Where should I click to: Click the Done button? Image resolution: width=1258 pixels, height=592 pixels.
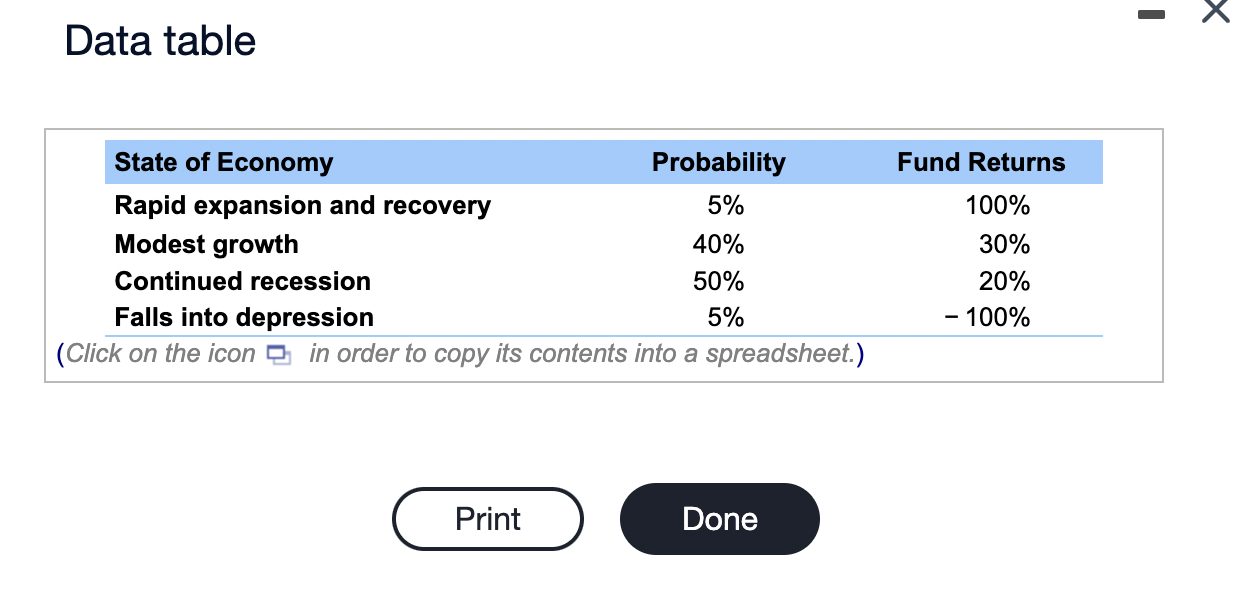pos(719,518)
